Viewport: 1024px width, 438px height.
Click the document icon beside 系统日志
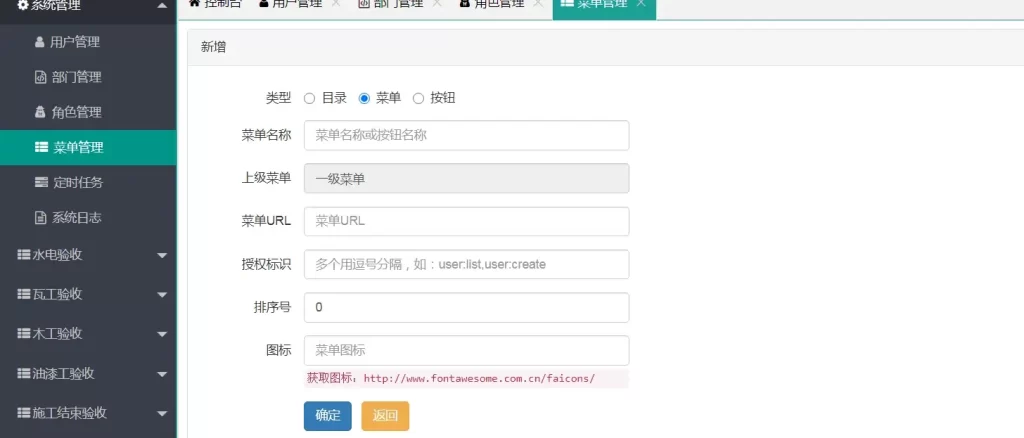40,217
